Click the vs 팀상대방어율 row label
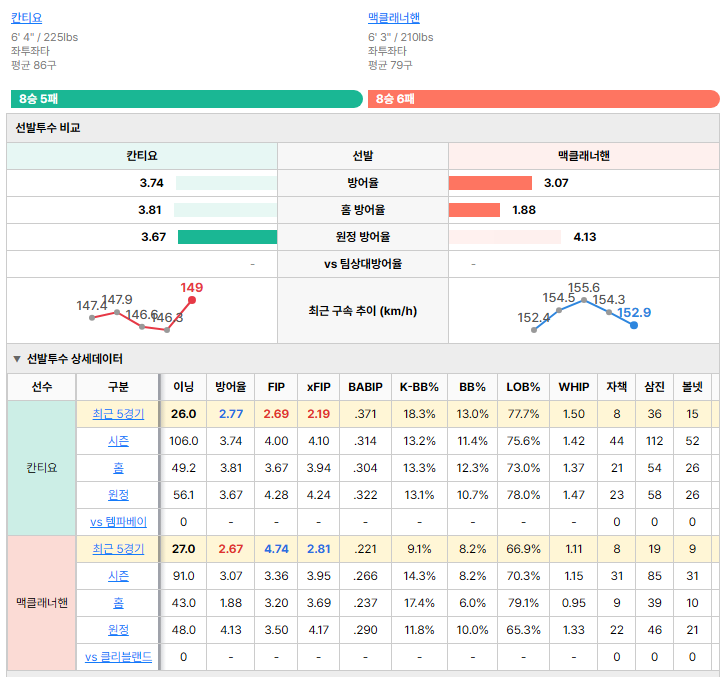Image resolution: width=726 pixels, height=677 pixels. 363,264
